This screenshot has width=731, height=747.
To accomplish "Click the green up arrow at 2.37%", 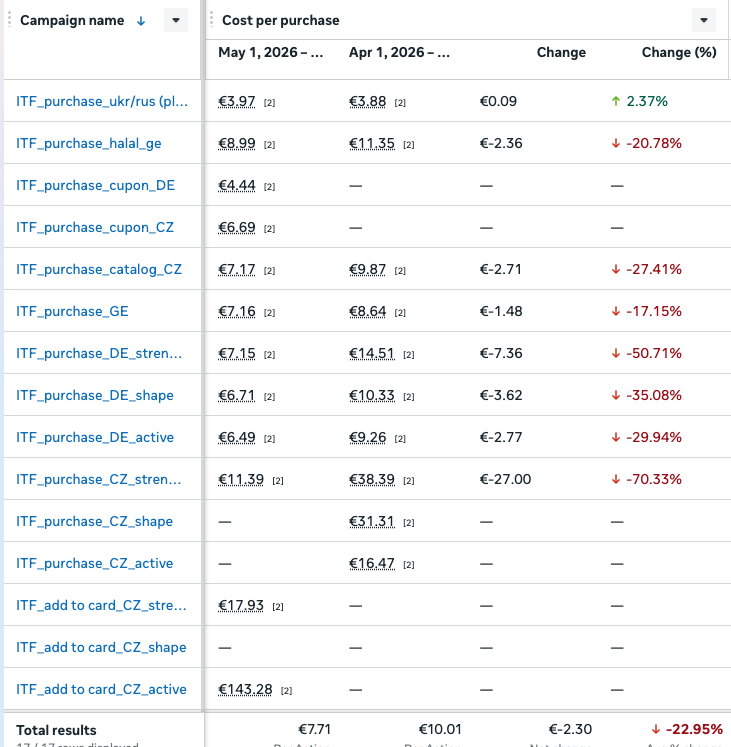I will 616,101.
